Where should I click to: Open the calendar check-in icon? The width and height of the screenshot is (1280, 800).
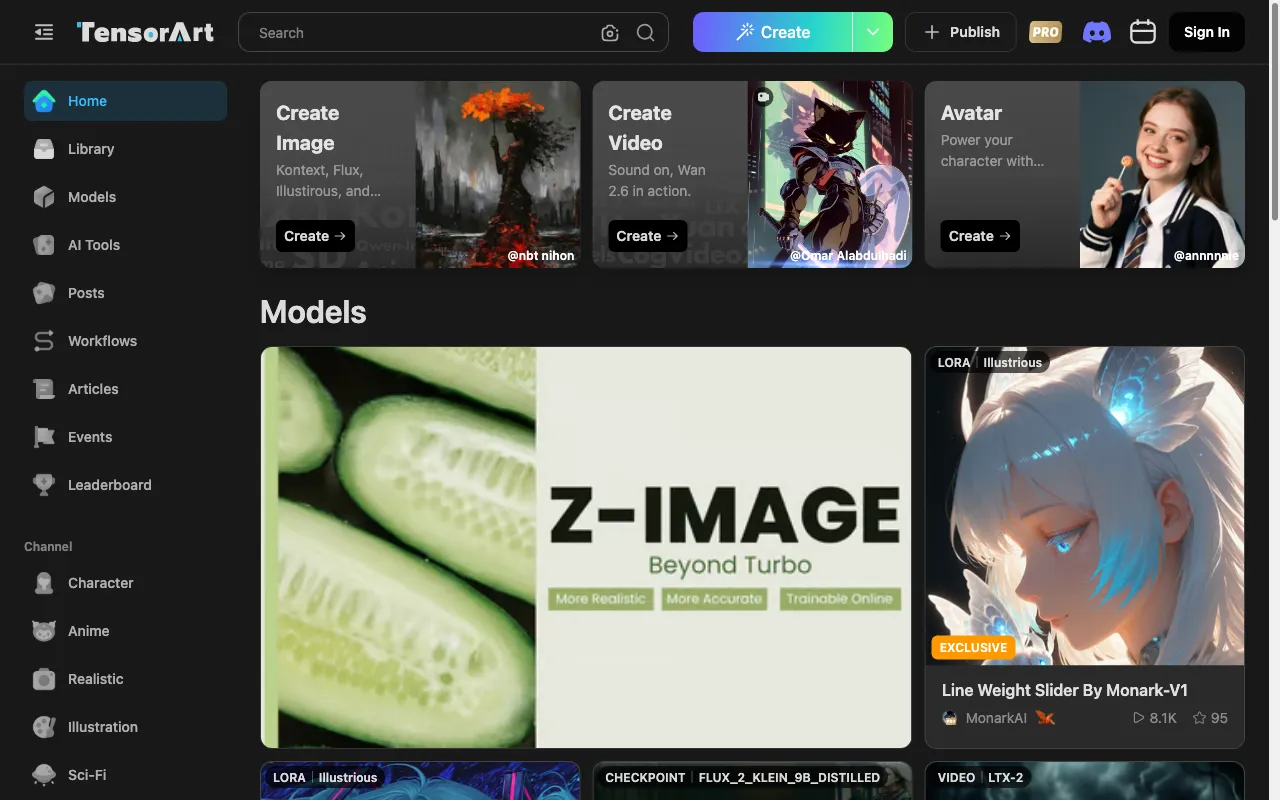pyautogui.click(x=1143, y=32)
